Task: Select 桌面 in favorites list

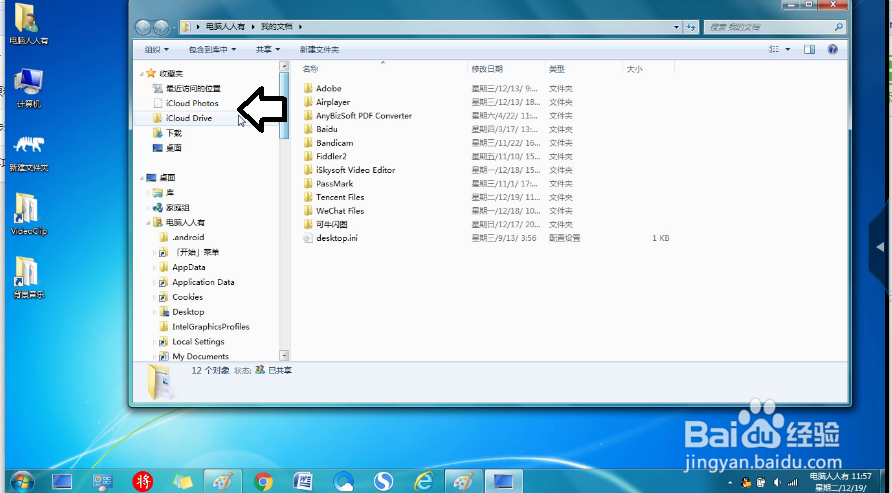Action: tap(174, 148)
